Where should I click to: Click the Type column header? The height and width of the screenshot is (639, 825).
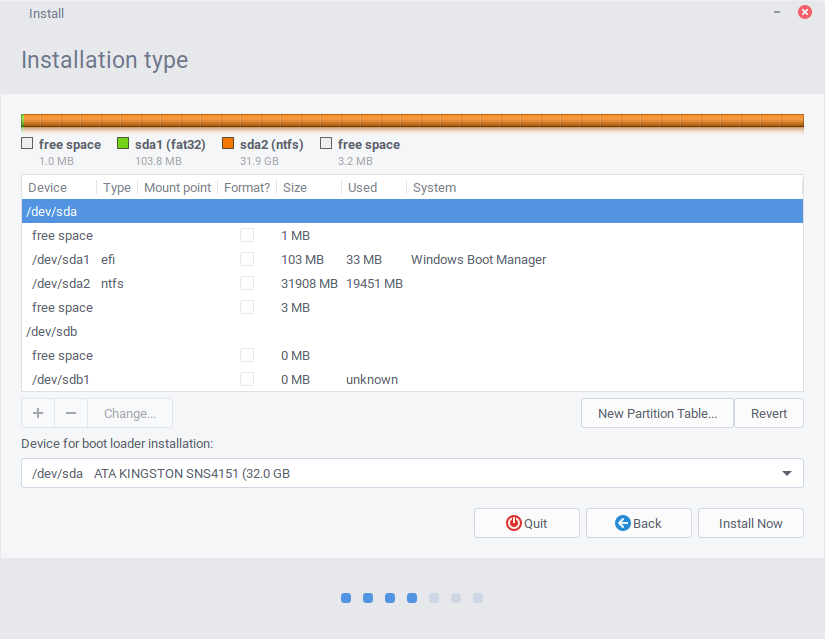117,187
